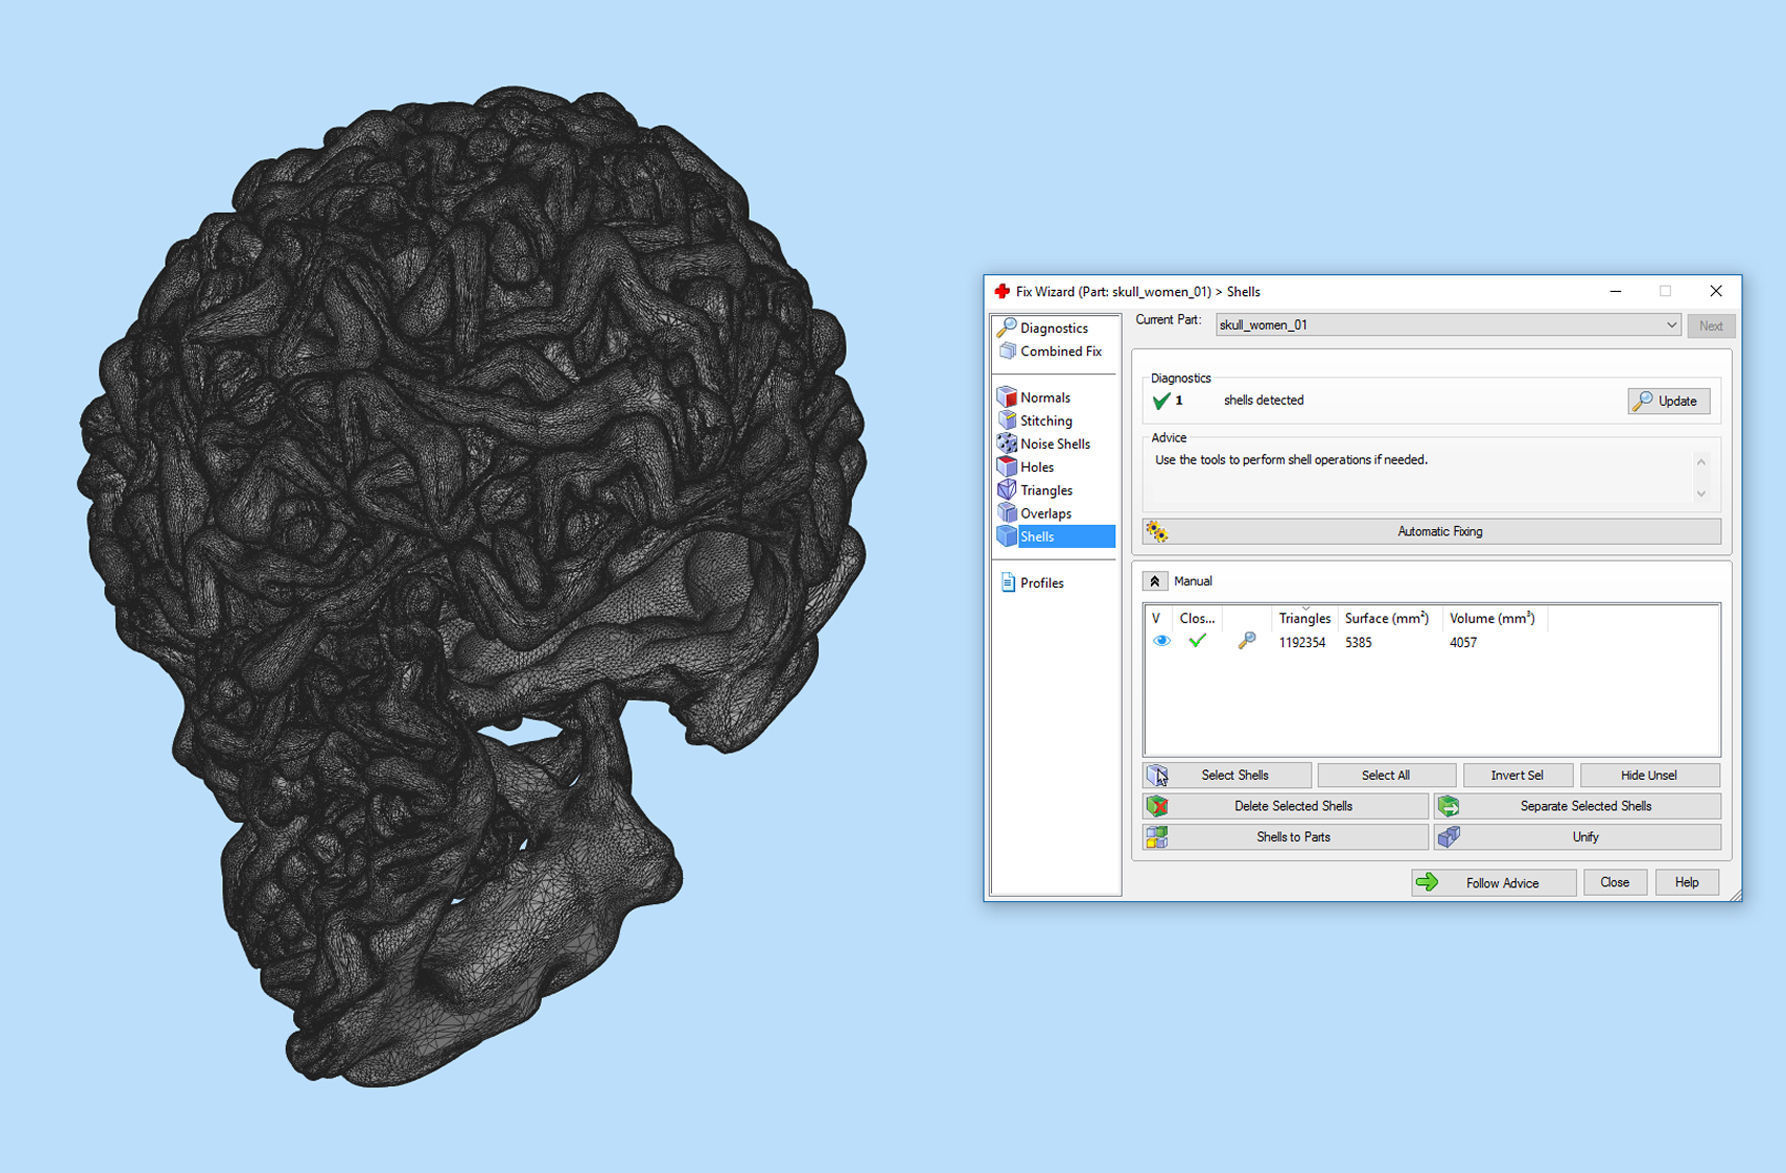Zoom to shell with magnifier icon
1786x1173 pixels.
[1246, 641]
